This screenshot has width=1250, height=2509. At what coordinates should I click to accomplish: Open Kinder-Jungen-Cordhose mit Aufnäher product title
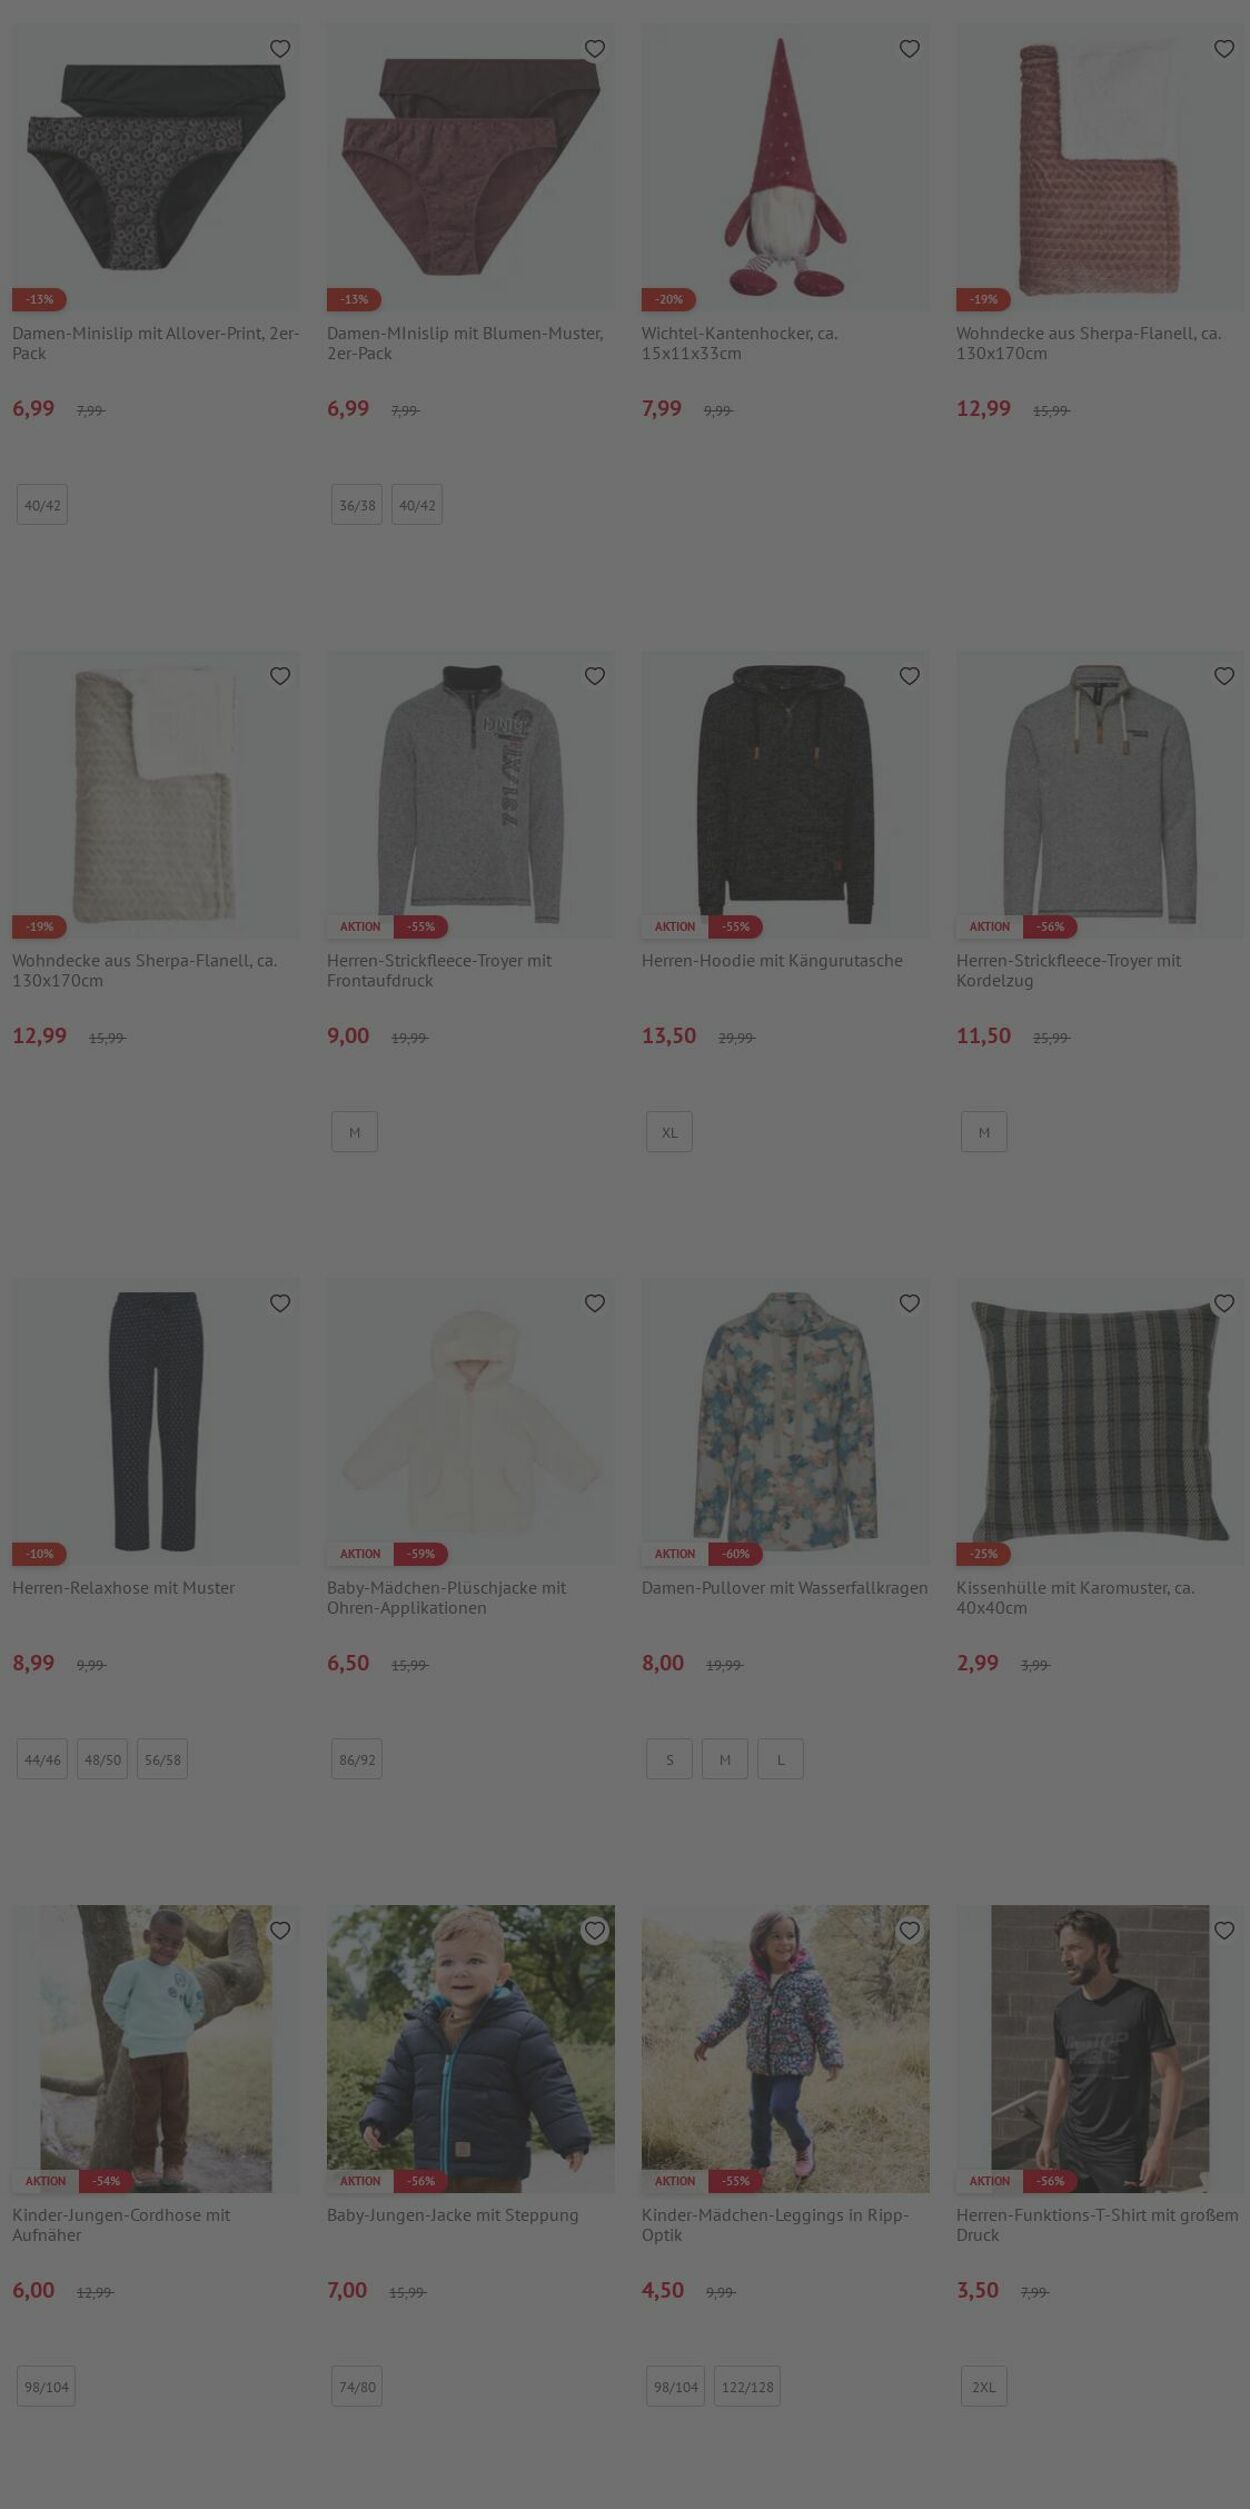pyautogui.click(x=121, y=2225)
